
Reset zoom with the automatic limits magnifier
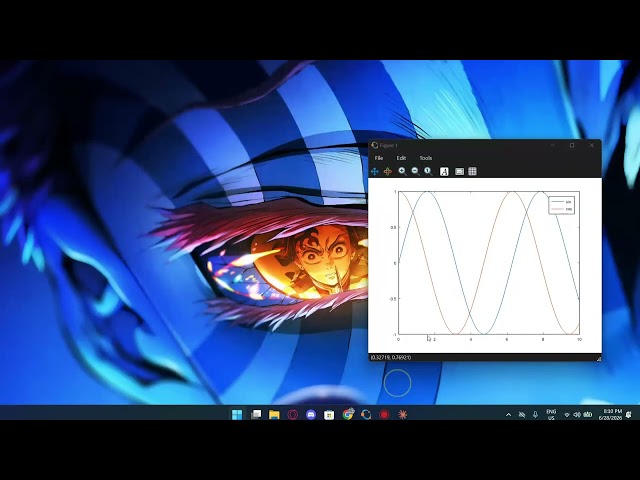(428, 171)
